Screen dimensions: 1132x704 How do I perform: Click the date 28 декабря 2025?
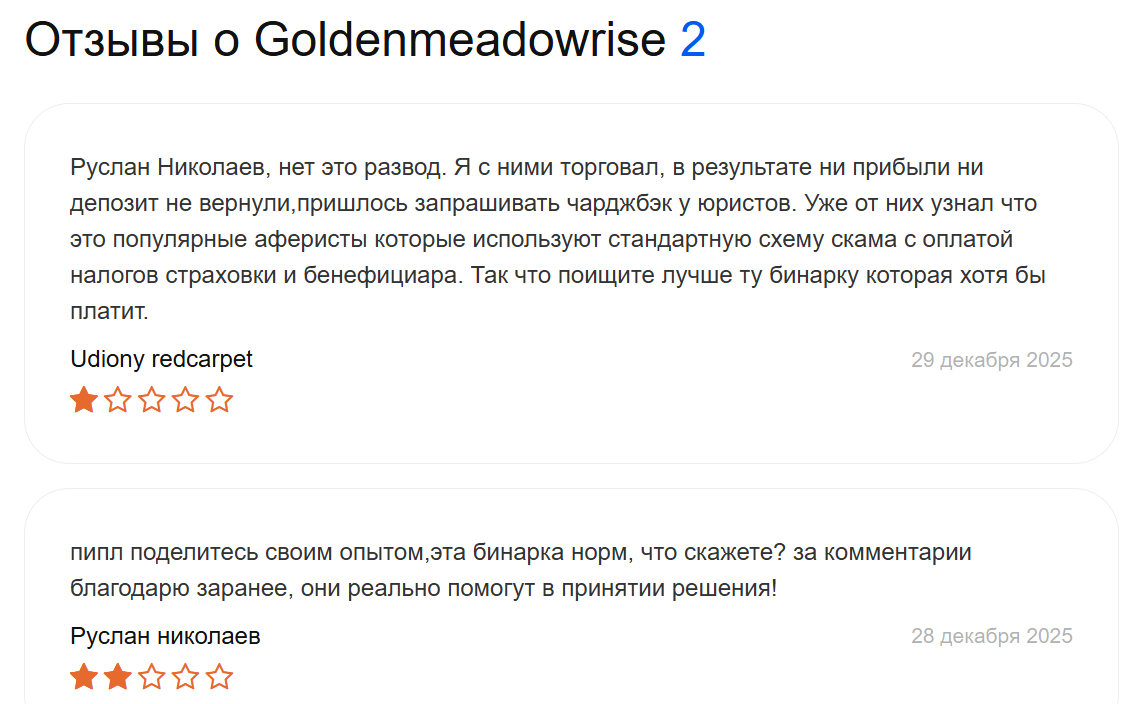click(x=991, y=636)
